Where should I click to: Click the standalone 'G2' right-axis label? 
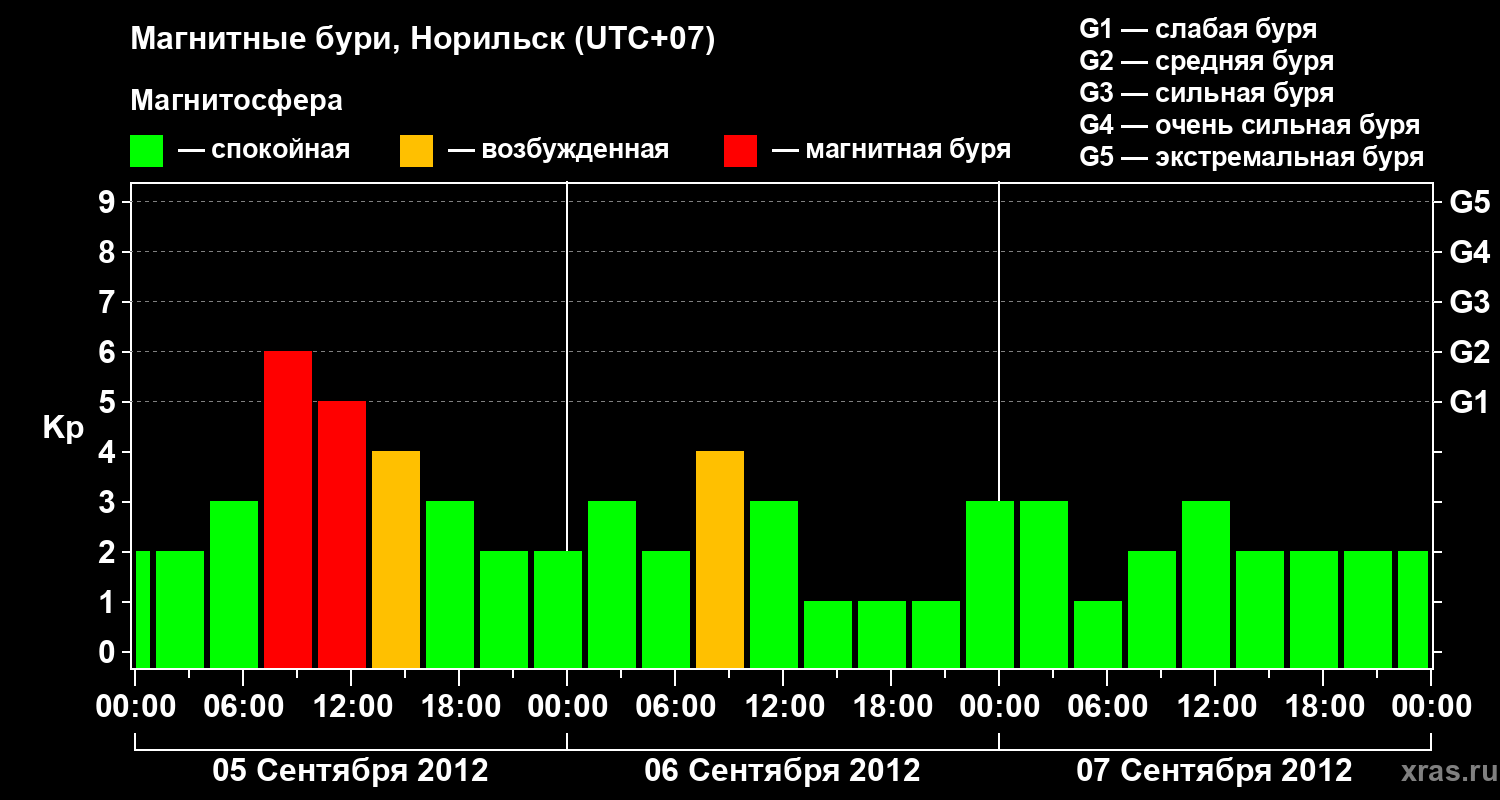click(x=1469, y=352)
